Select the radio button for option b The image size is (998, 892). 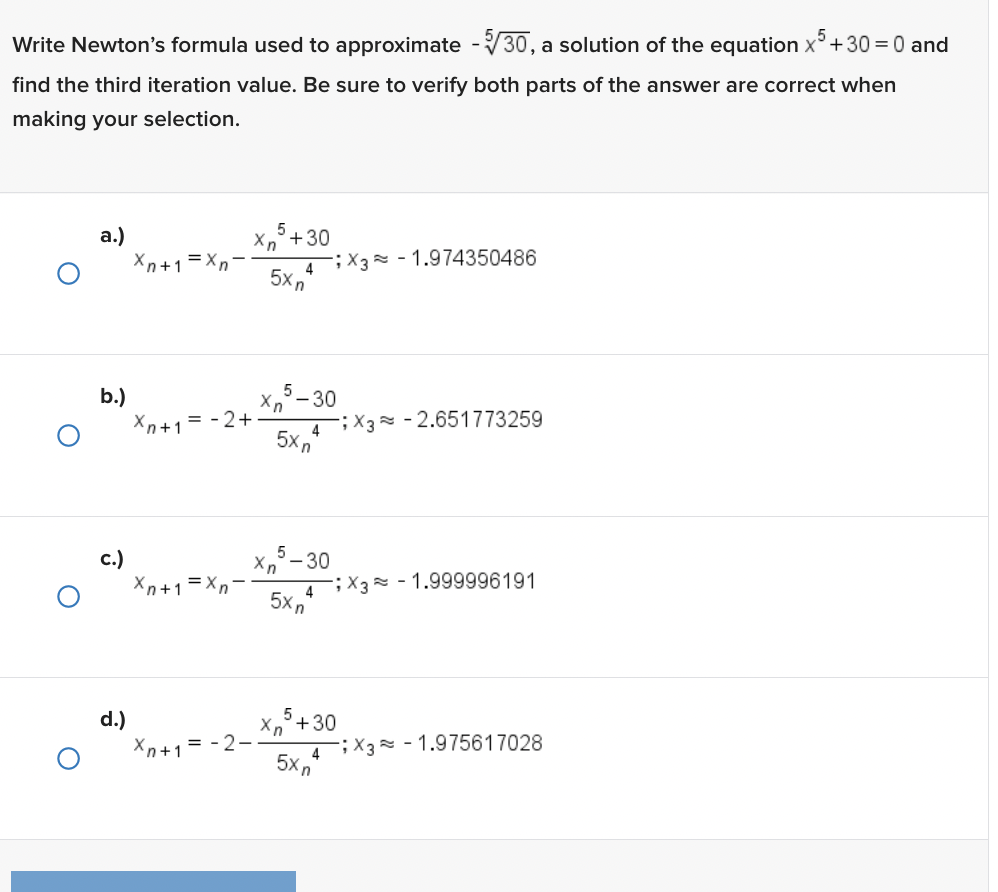pos(66,434)
